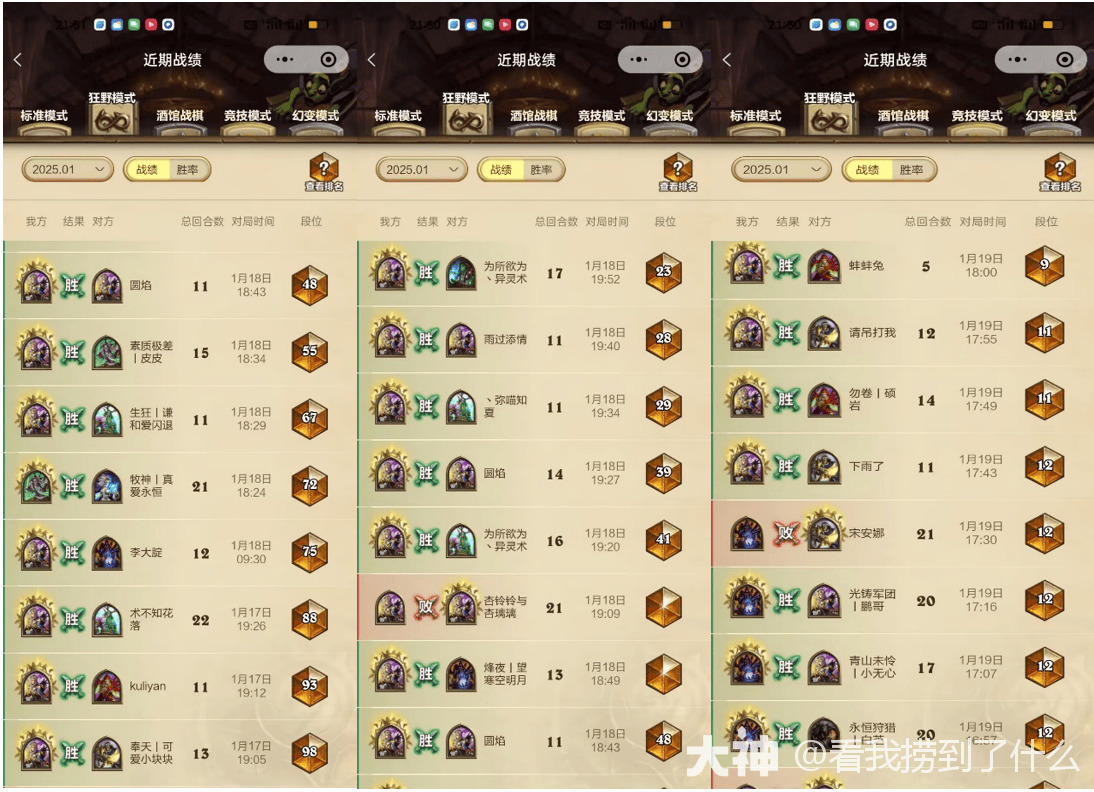
Task: Tap the back arrow in the middle panel
Action: (371, 60)
